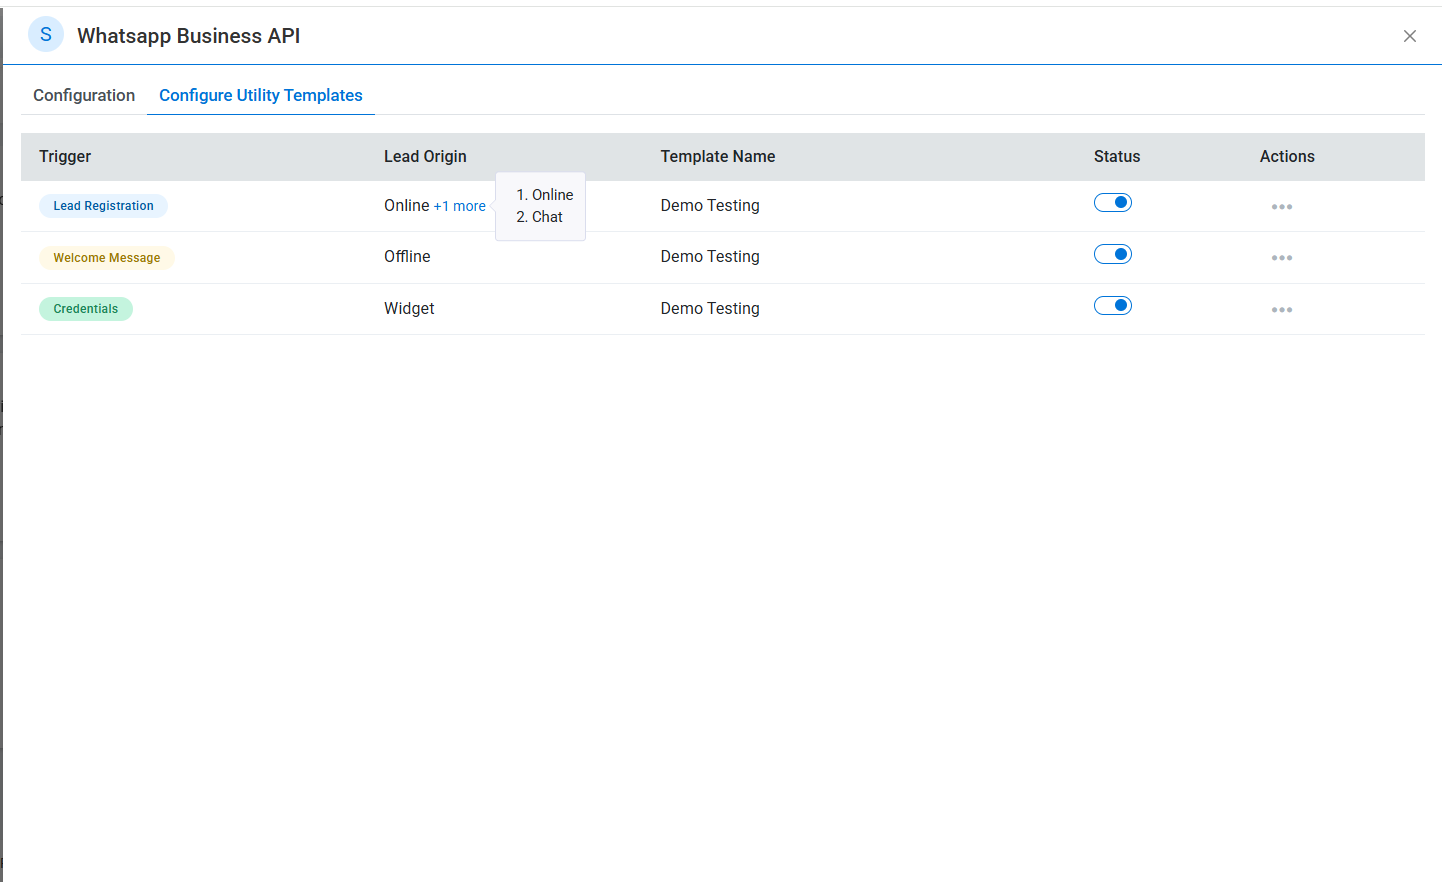Click the Status column header

(x=1116, y=156)
